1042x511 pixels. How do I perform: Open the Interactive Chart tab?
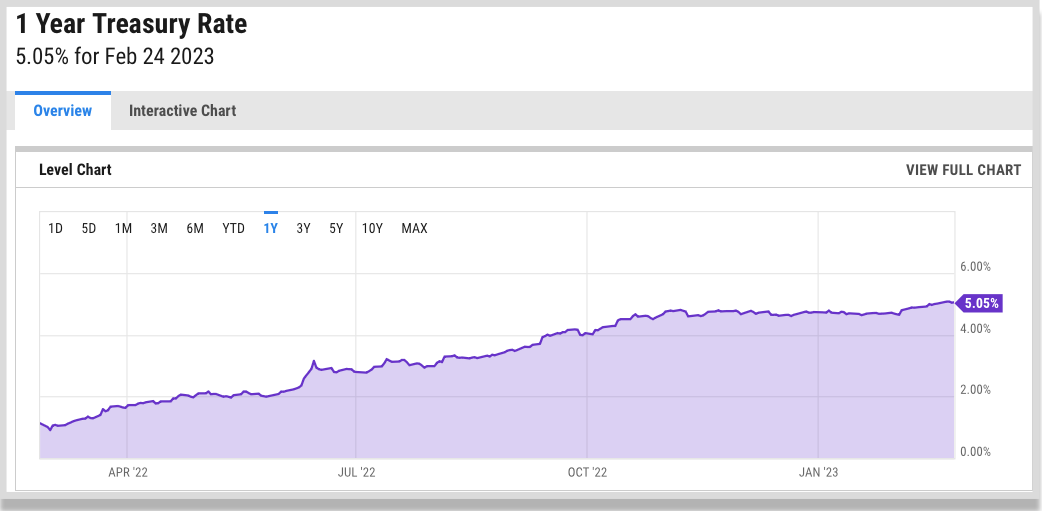coord(182,110)
